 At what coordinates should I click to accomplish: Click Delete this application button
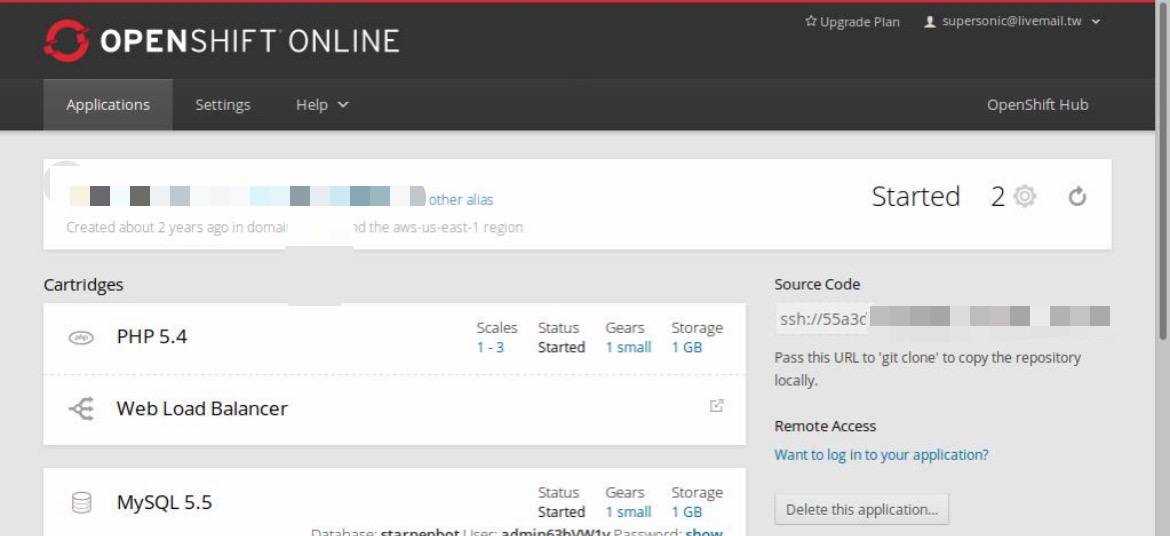tap(862, 510)
